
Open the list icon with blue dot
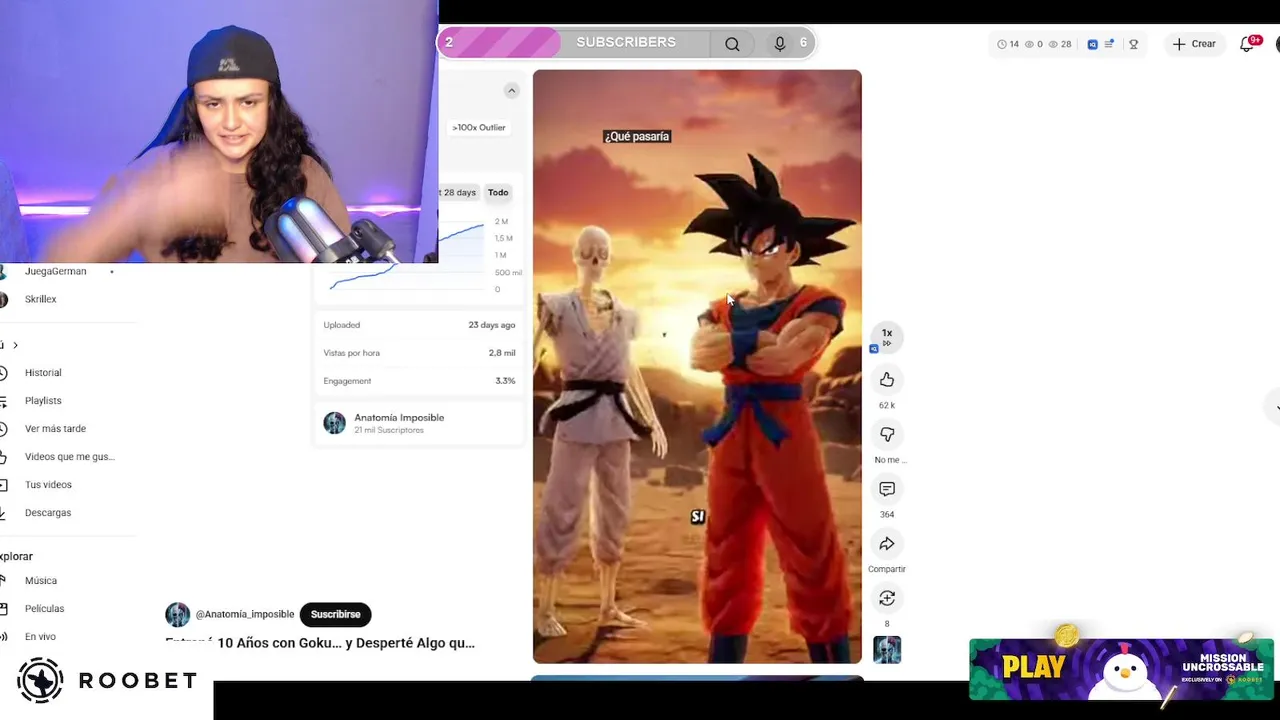click(x=1109, y=44)
